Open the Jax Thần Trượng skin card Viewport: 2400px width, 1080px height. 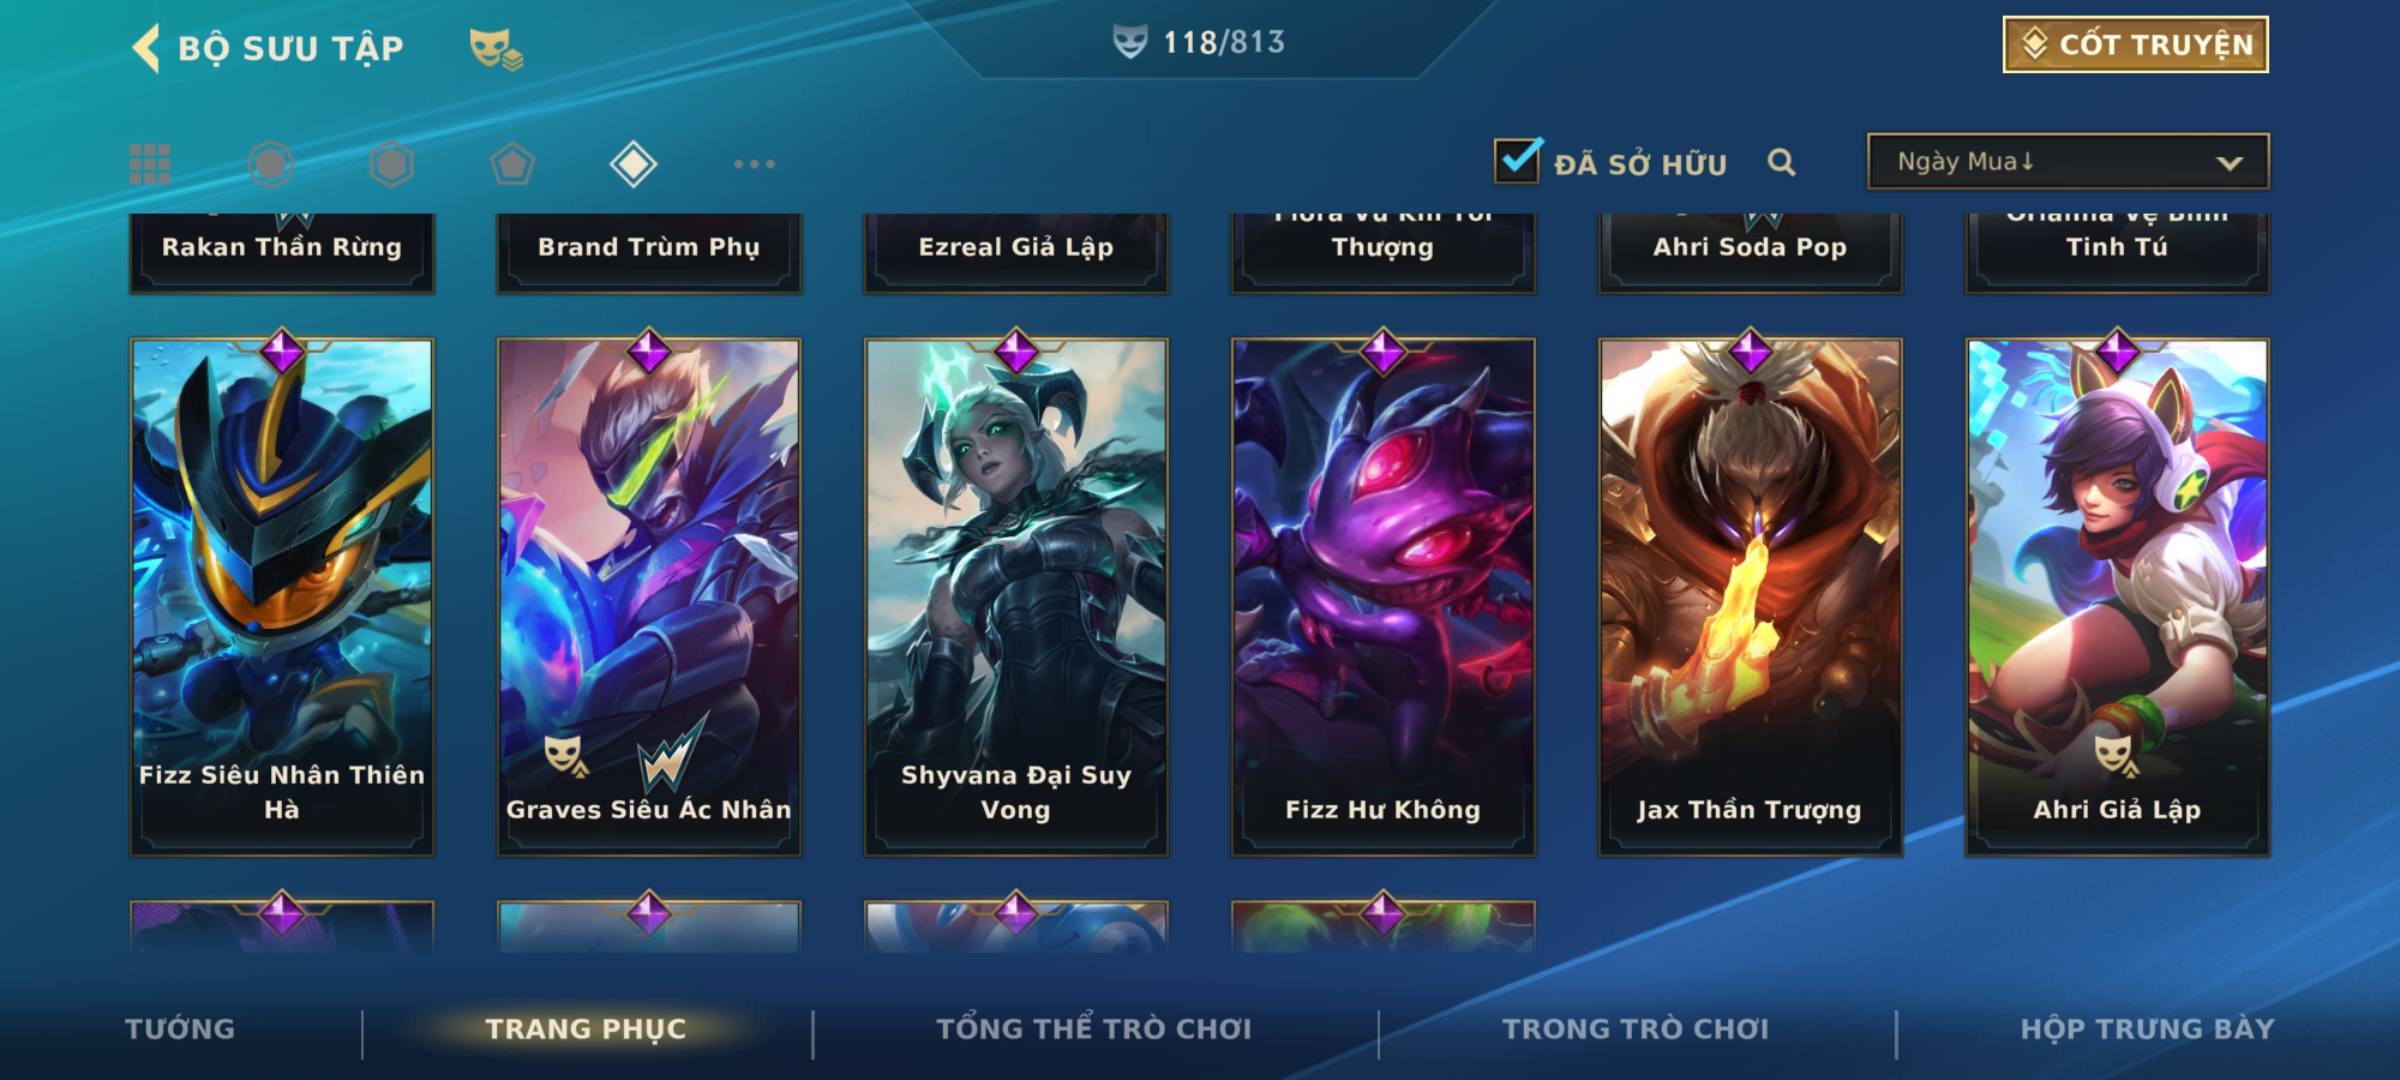1750,597
